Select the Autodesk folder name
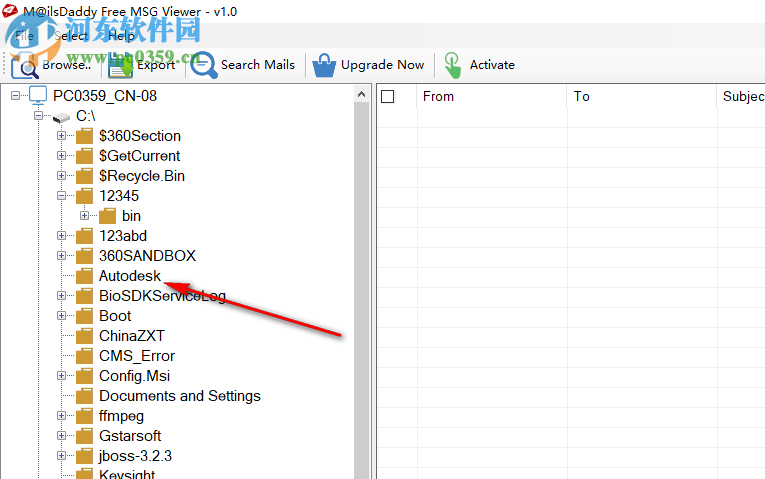This screenshot has height=479, width=765. (130, 276)
